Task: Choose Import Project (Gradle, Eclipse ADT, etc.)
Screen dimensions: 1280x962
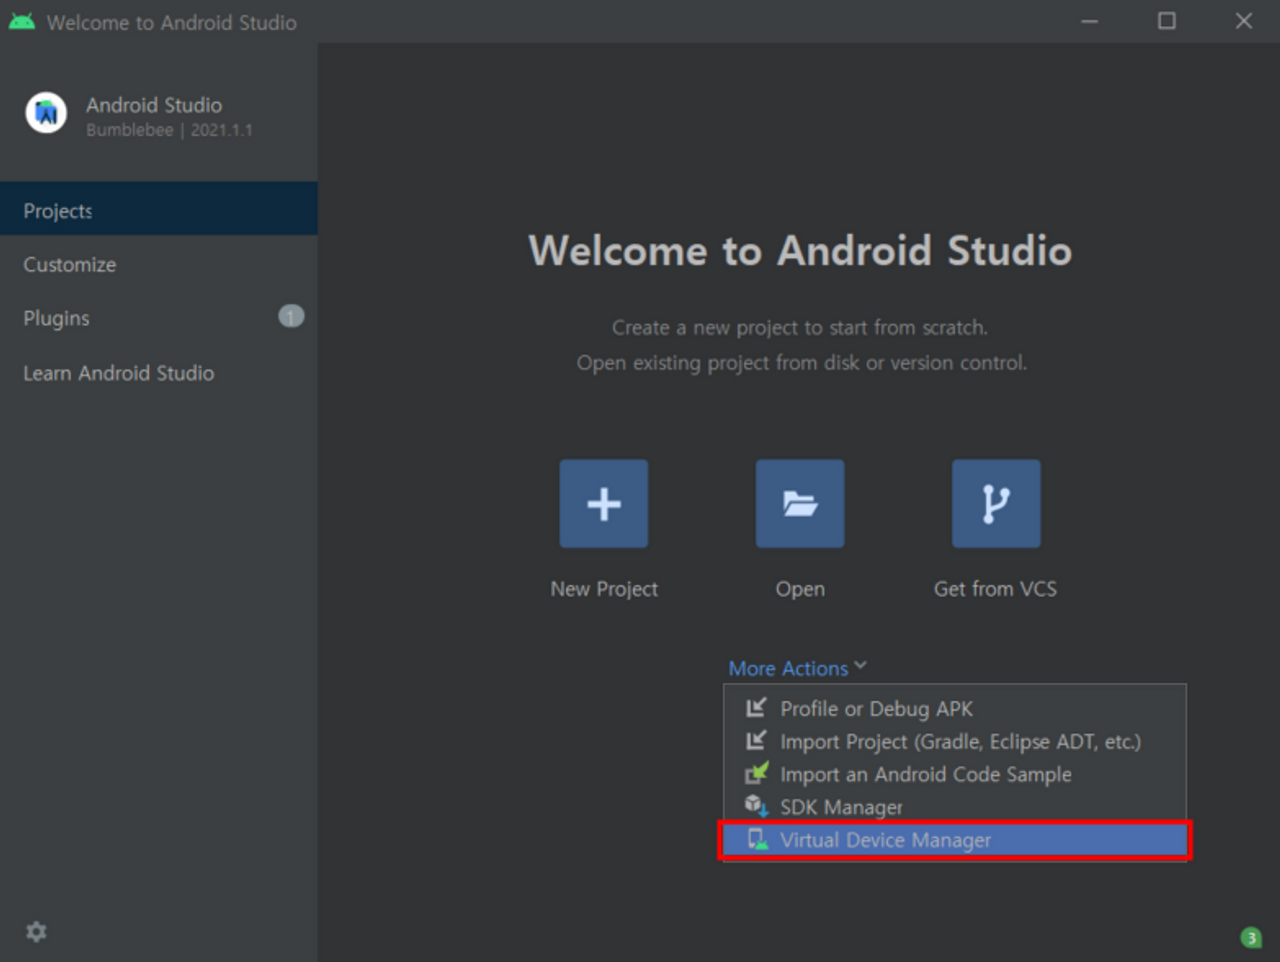Action: pos(955,741)
